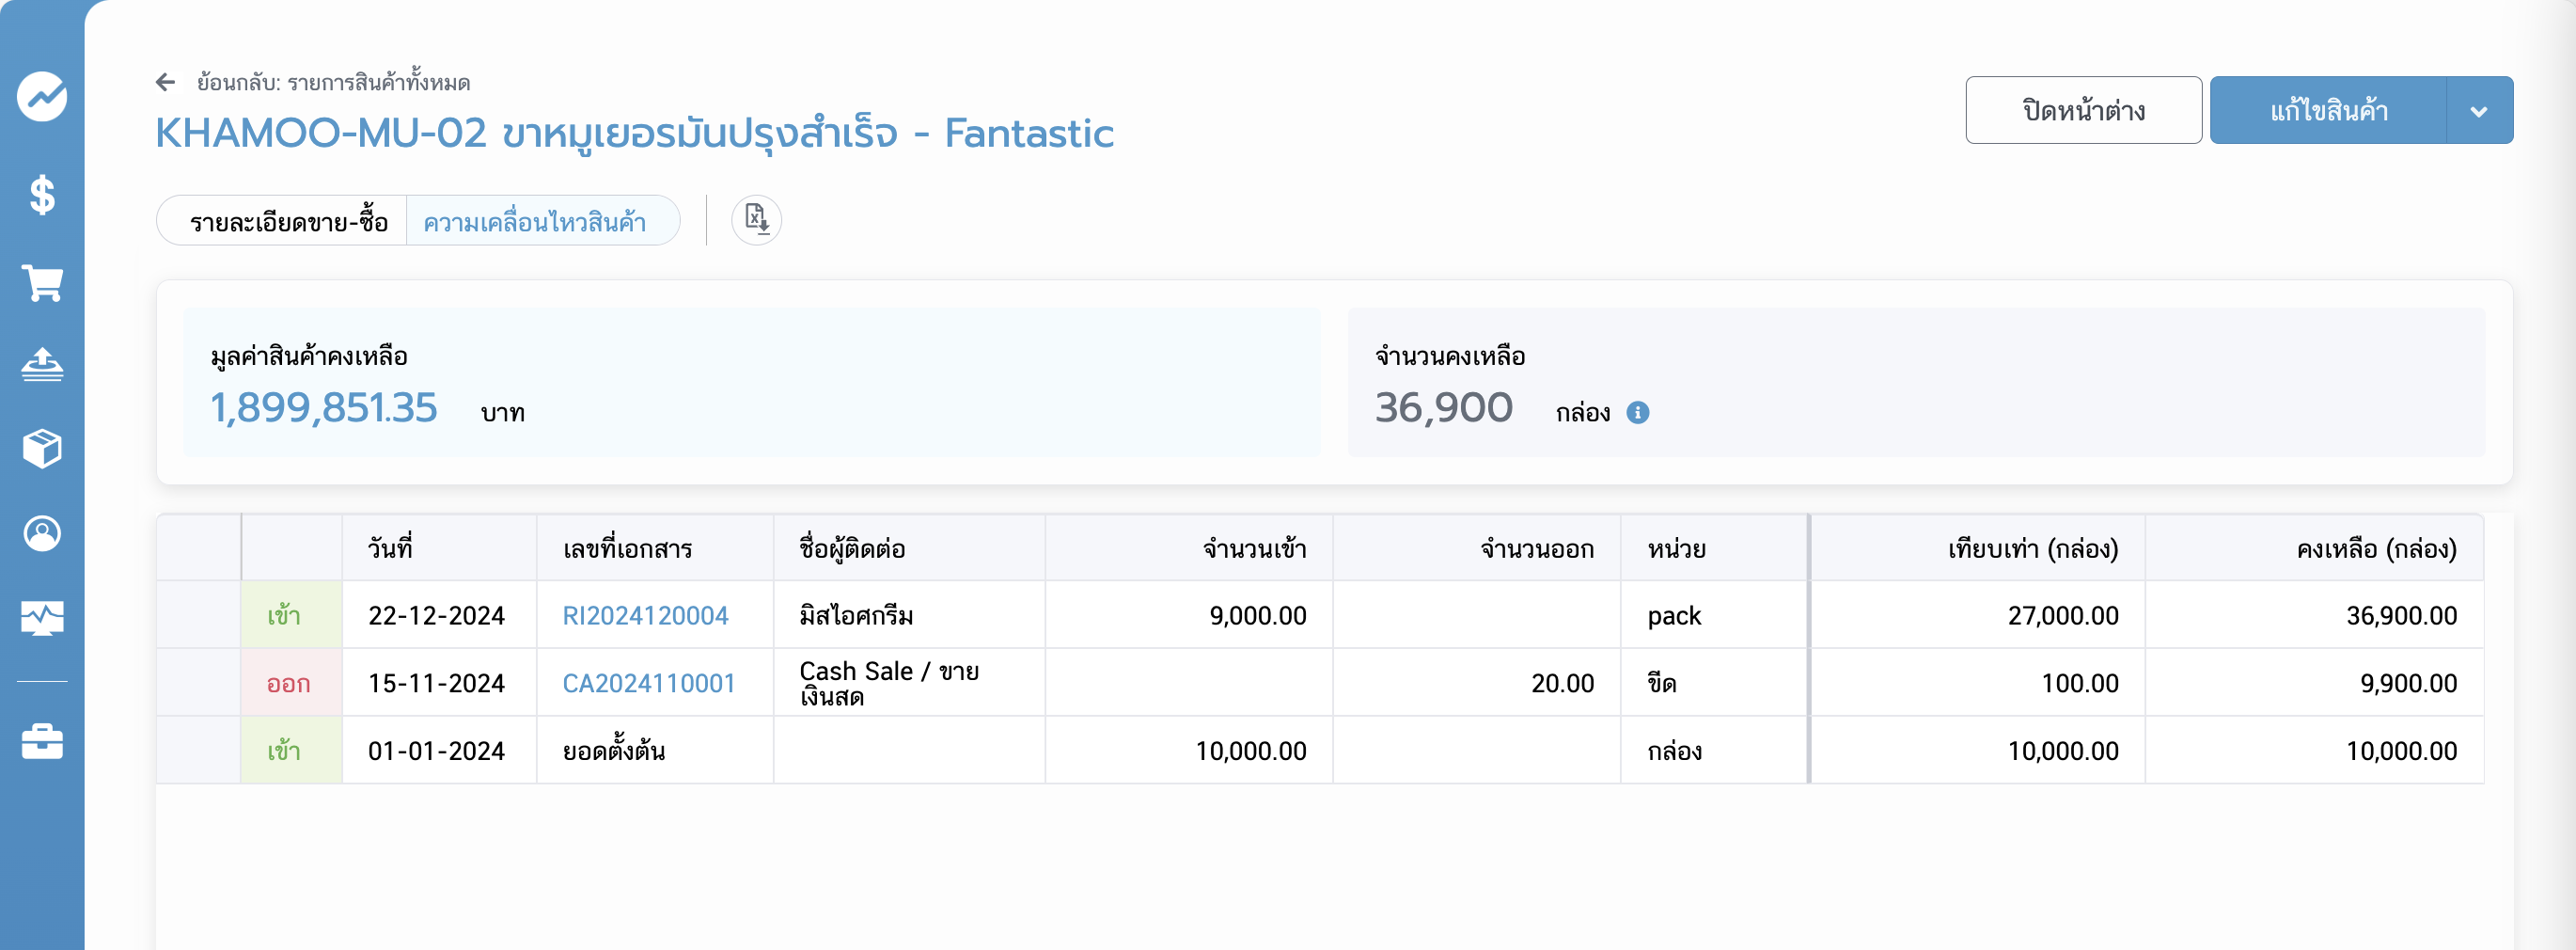Viewport: 2576px width, 950px height.
Task: Open document CA2024110001
Action: (x=648, y=683)
